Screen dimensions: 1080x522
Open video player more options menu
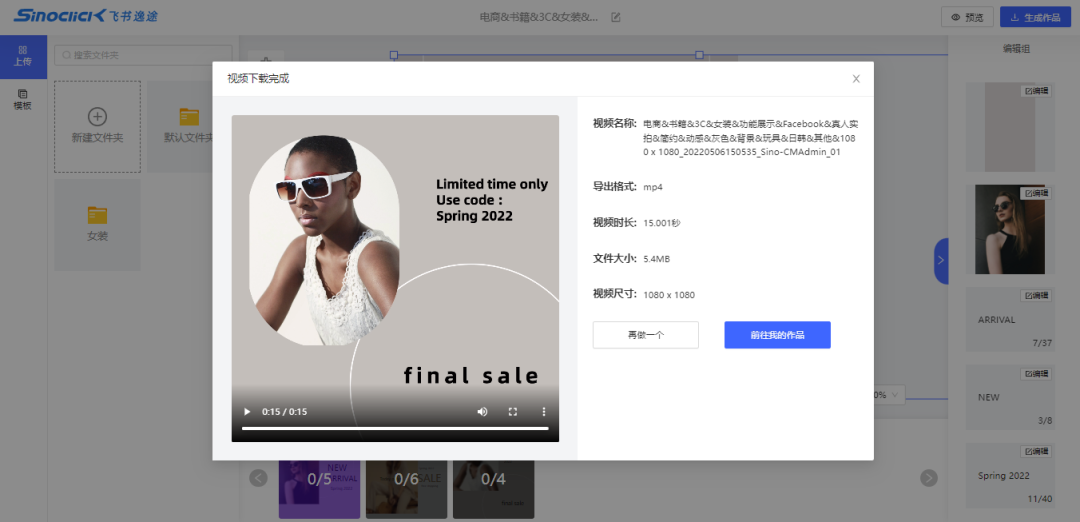click(x=543, y=412)
